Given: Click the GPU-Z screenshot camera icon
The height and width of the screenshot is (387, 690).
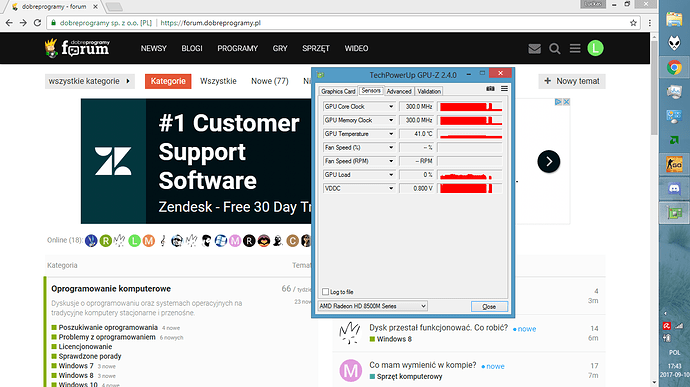Looking at the screenshot, I should [490, 88].
